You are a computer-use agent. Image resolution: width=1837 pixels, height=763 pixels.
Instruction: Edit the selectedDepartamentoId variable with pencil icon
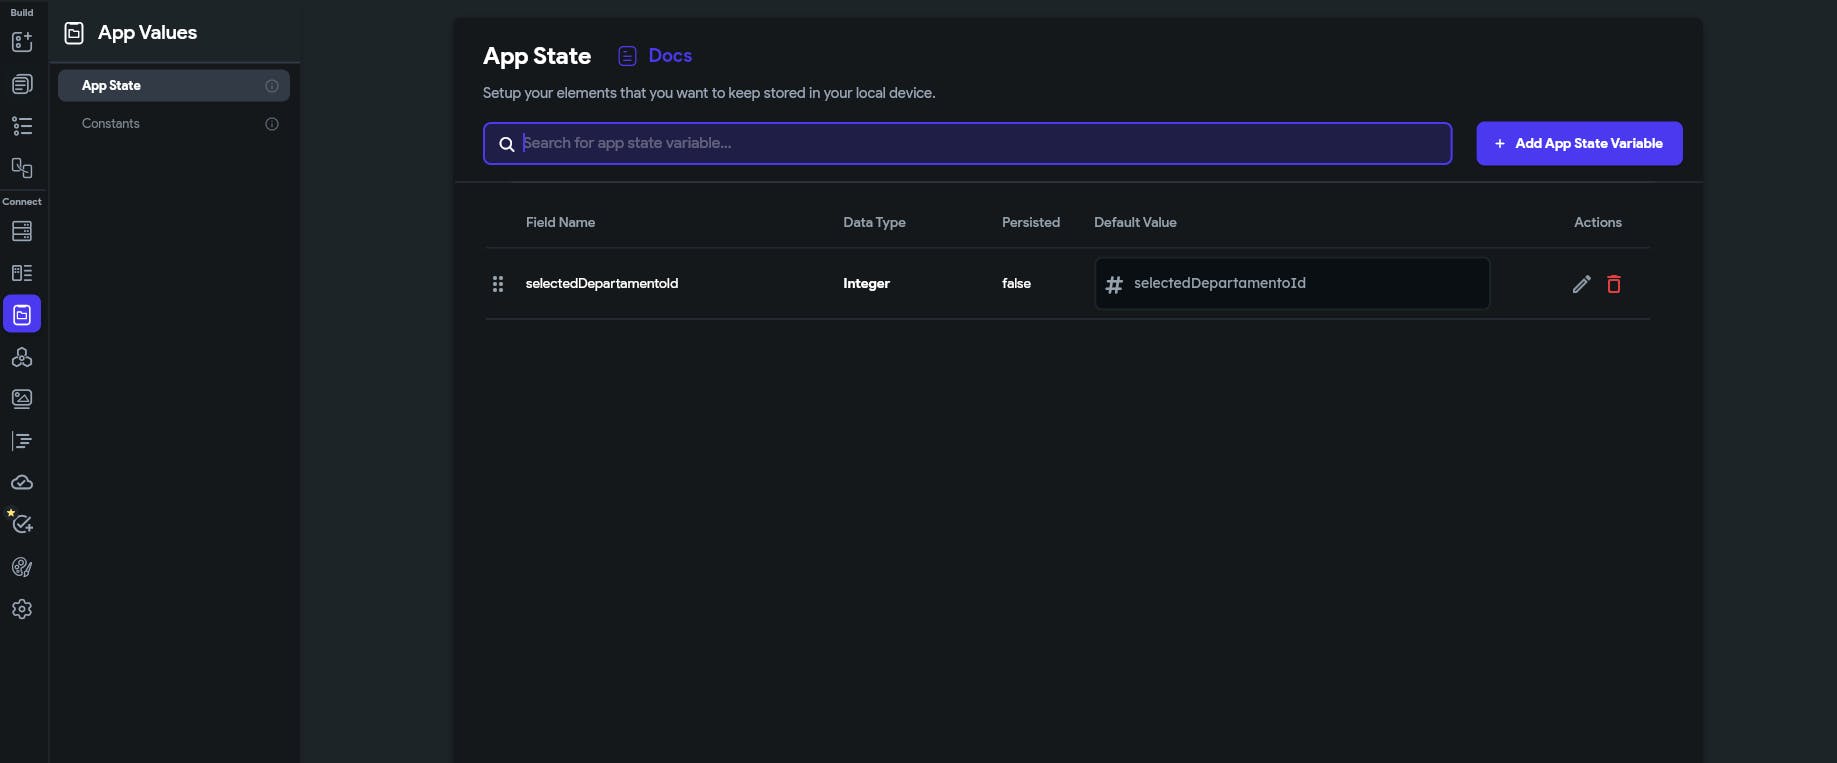1581,284
